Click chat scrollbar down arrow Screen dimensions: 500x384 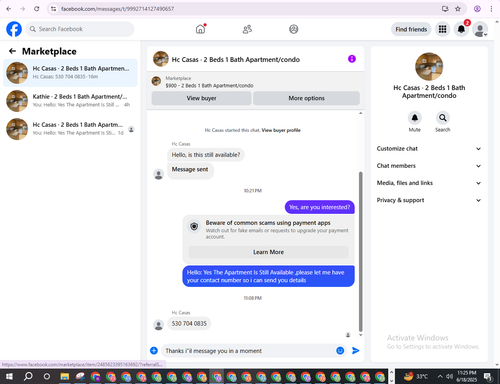click(x=360, y=335)
